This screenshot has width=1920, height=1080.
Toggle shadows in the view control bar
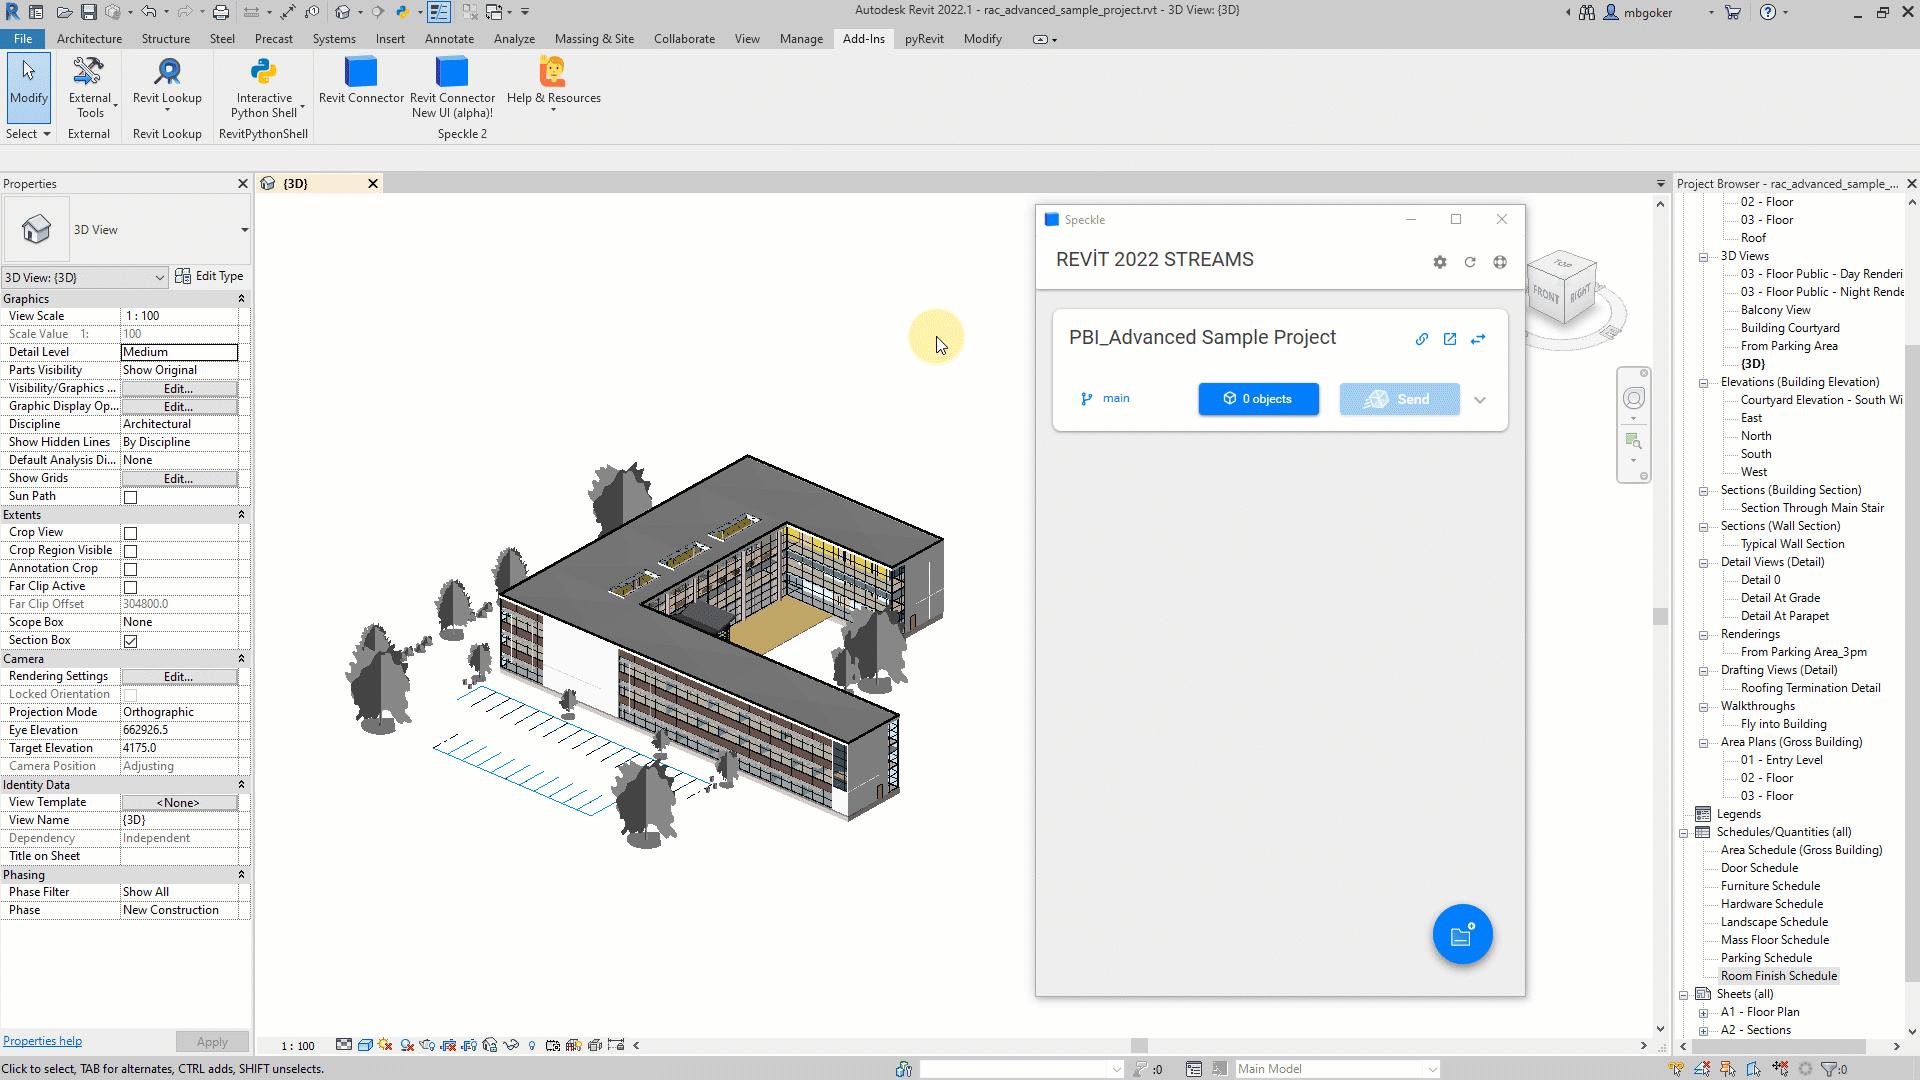pos(406,1045)
